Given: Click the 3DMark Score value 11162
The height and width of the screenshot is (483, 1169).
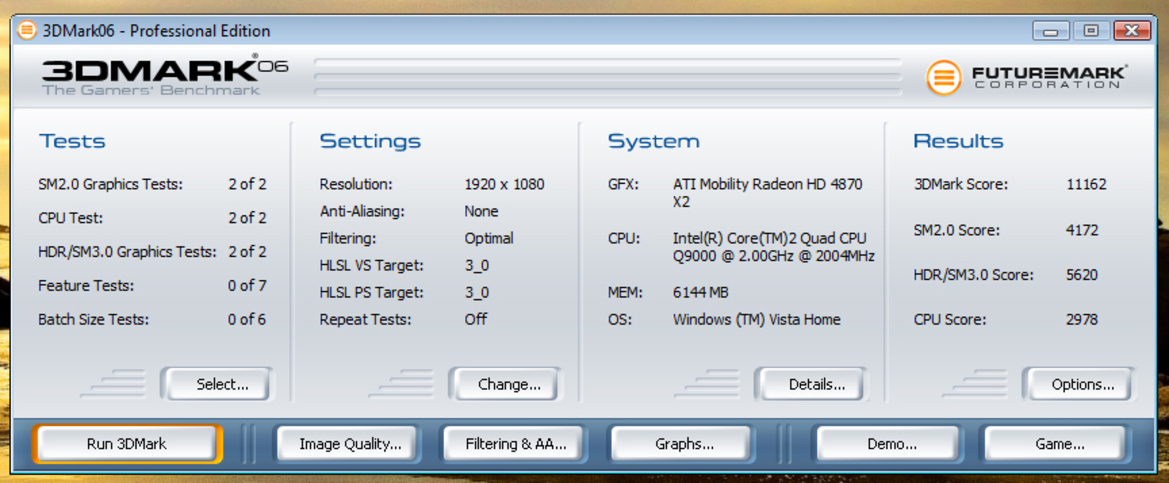Looking at the screenshot, I should click(x=1086, y=185).
